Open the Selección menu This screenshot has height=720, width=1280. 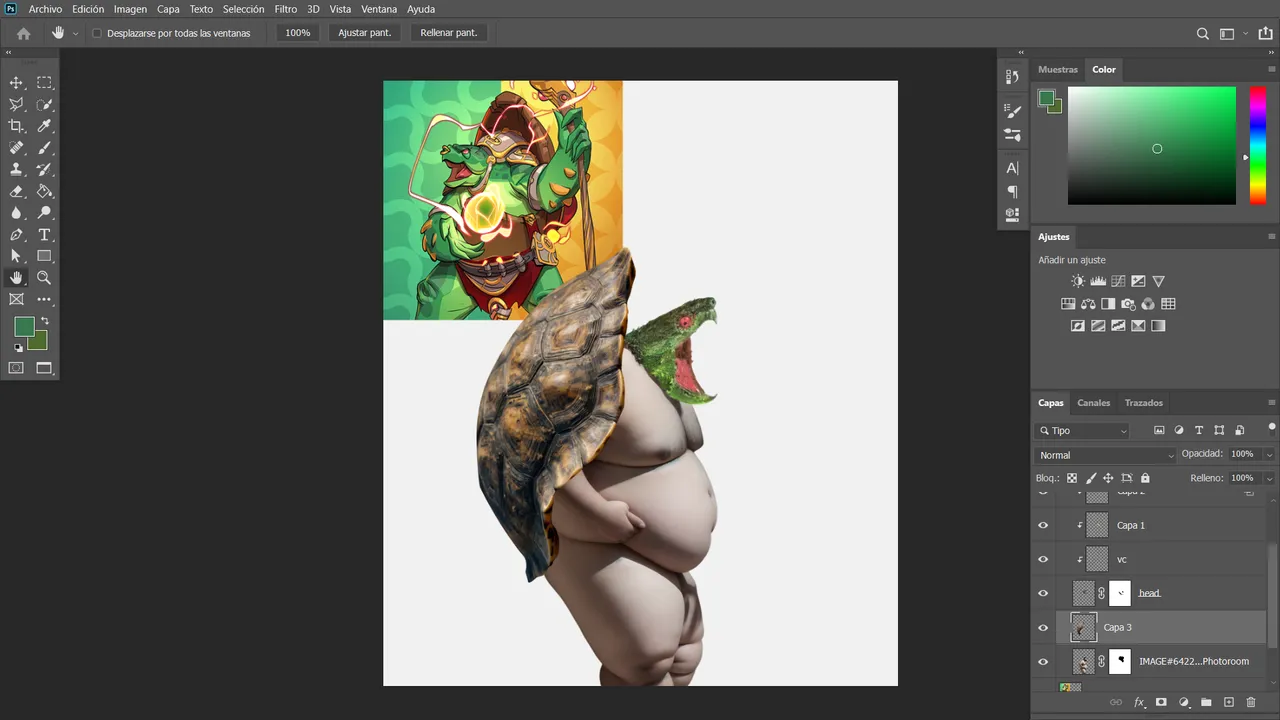(243, 9)
